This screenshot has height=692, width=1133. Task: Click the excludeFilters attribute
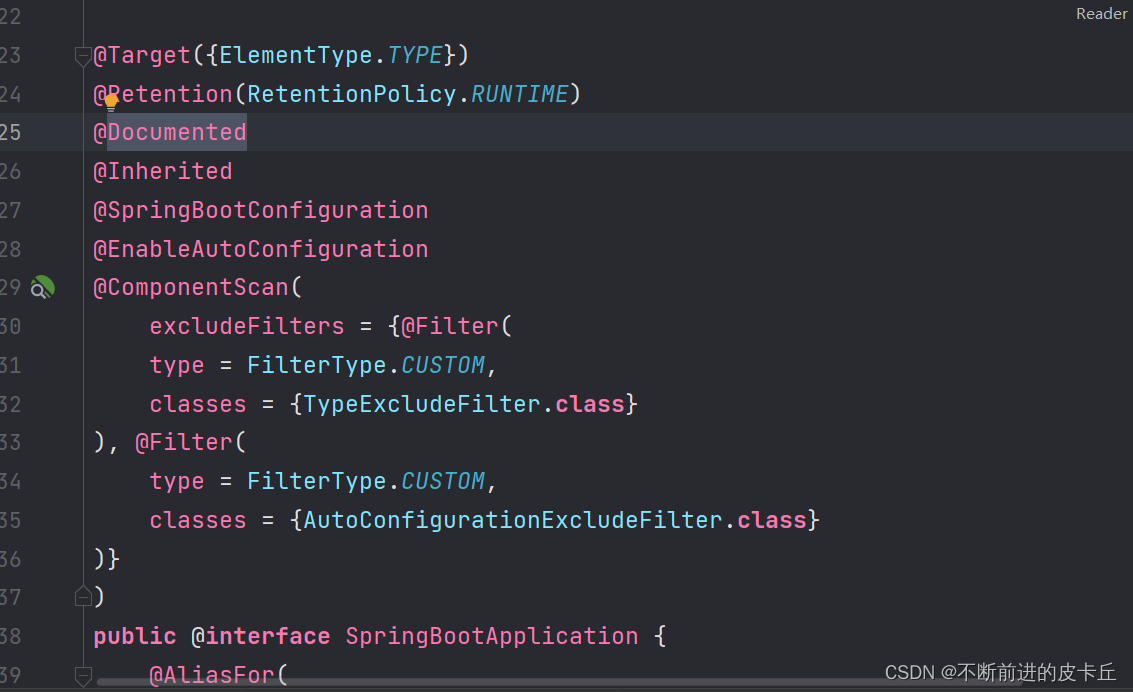(x=247, y=326)
